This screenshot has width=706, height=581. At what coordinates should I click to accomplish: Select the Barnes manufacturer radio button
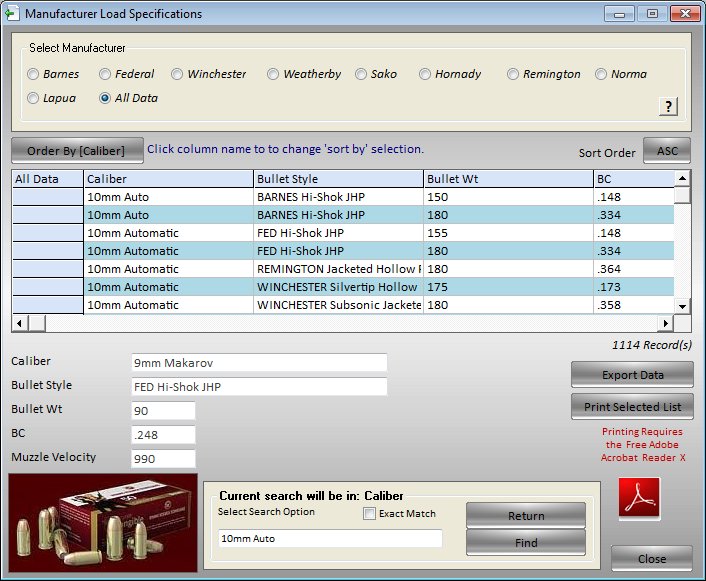pos(34,74)
